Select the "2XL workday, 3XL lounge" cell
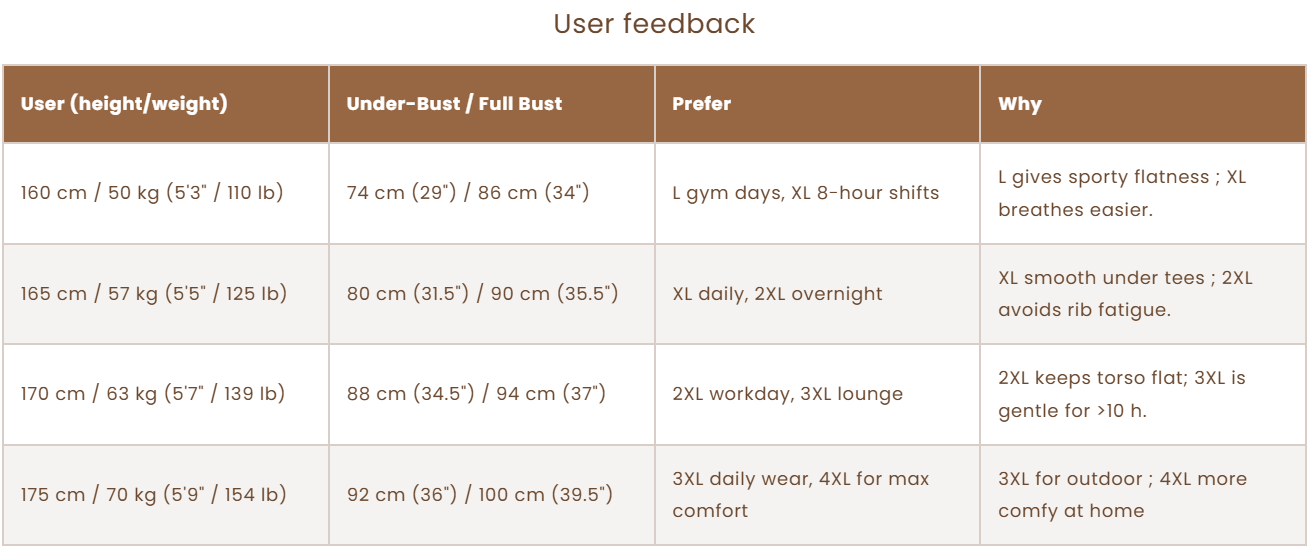Screen dimensions: 1311x549 coord(787,394)
